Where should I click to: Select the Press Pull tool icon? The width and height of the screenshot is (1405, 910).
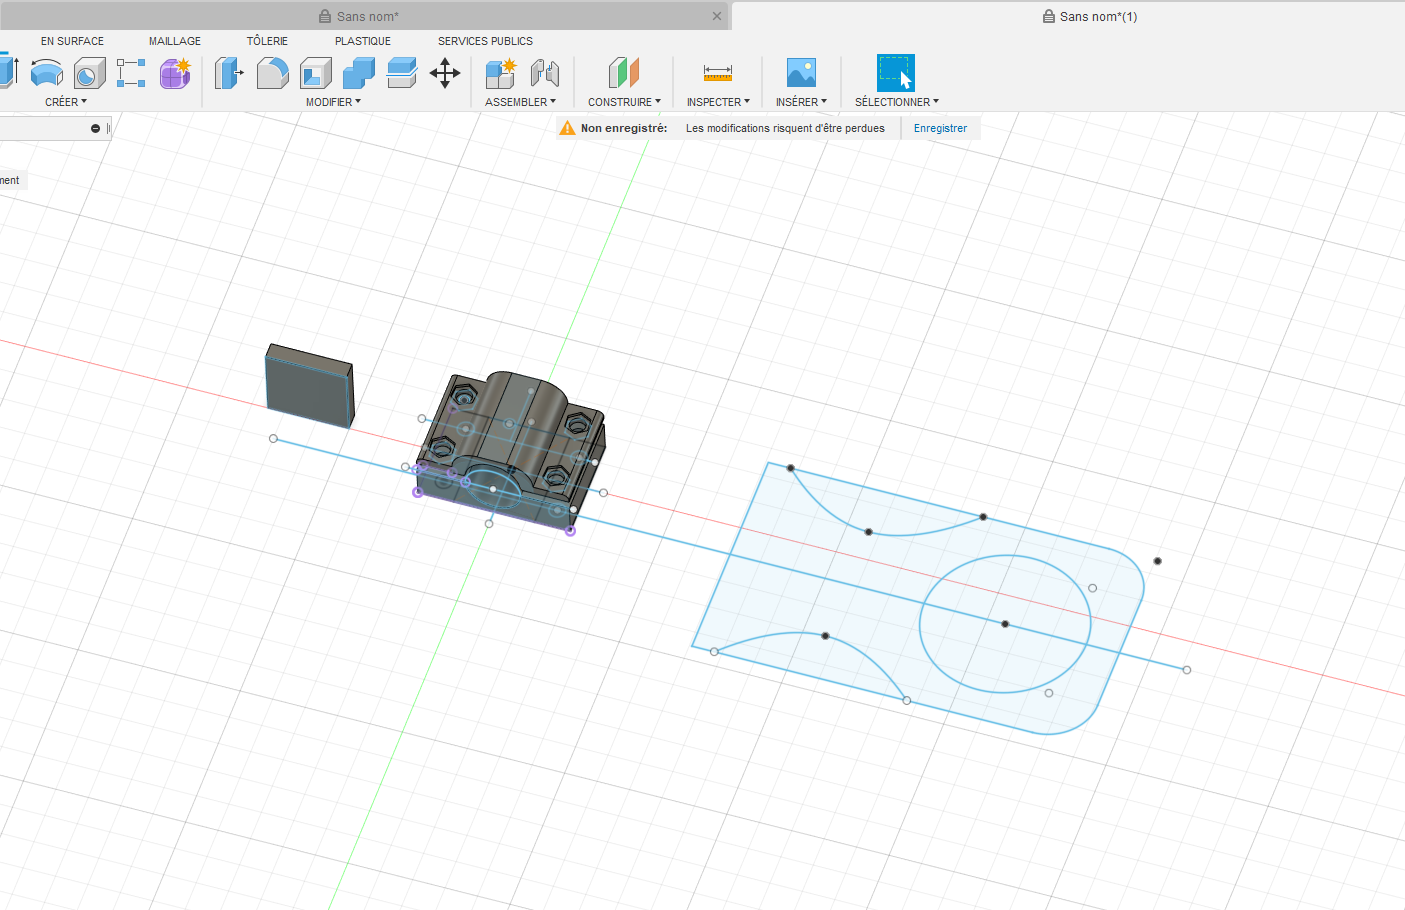(229, 73)
